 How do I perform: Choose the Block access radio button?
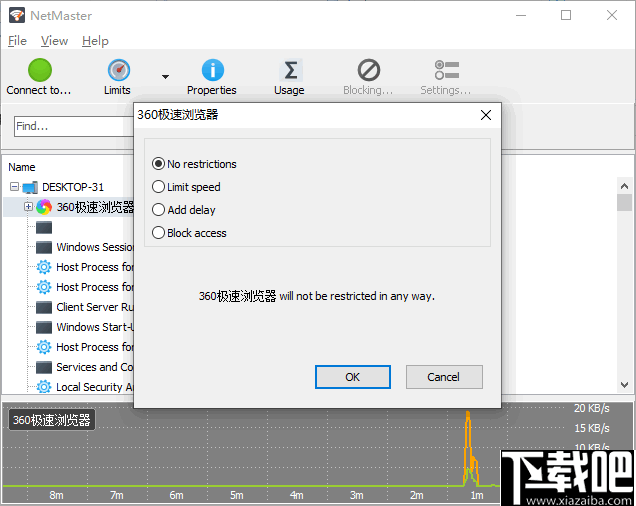tap(158, 233)
